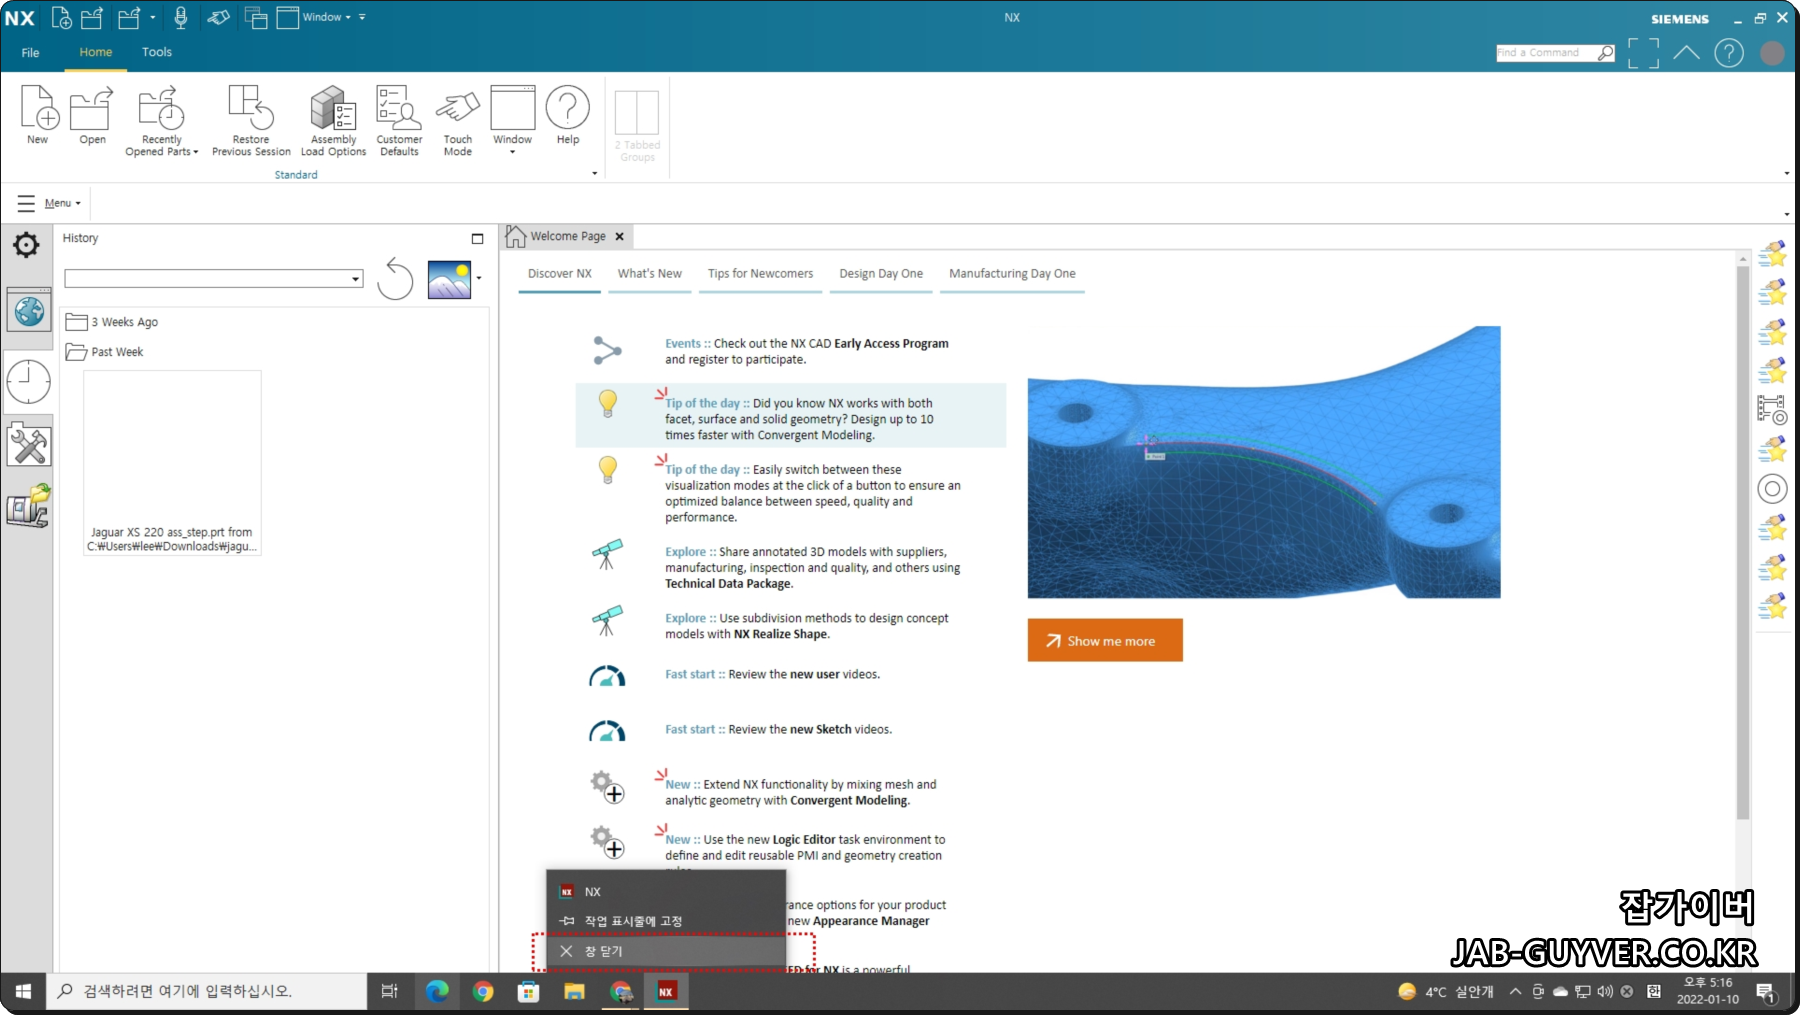Open the Jaguar XS 220 ass_step.prt thumbnail
1800x1015 pixels.
click(x=172, y=463)
